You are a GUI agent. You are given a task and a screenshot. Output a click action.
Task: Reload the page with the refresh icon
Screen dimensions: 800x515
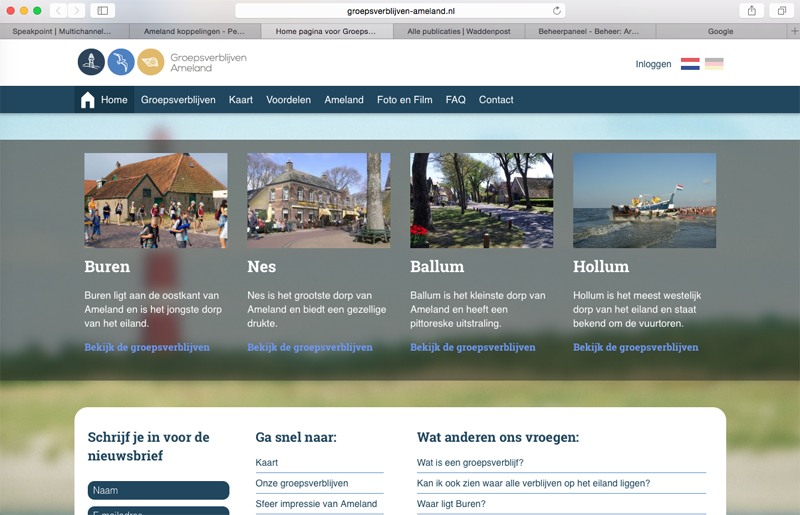[557, 11]
